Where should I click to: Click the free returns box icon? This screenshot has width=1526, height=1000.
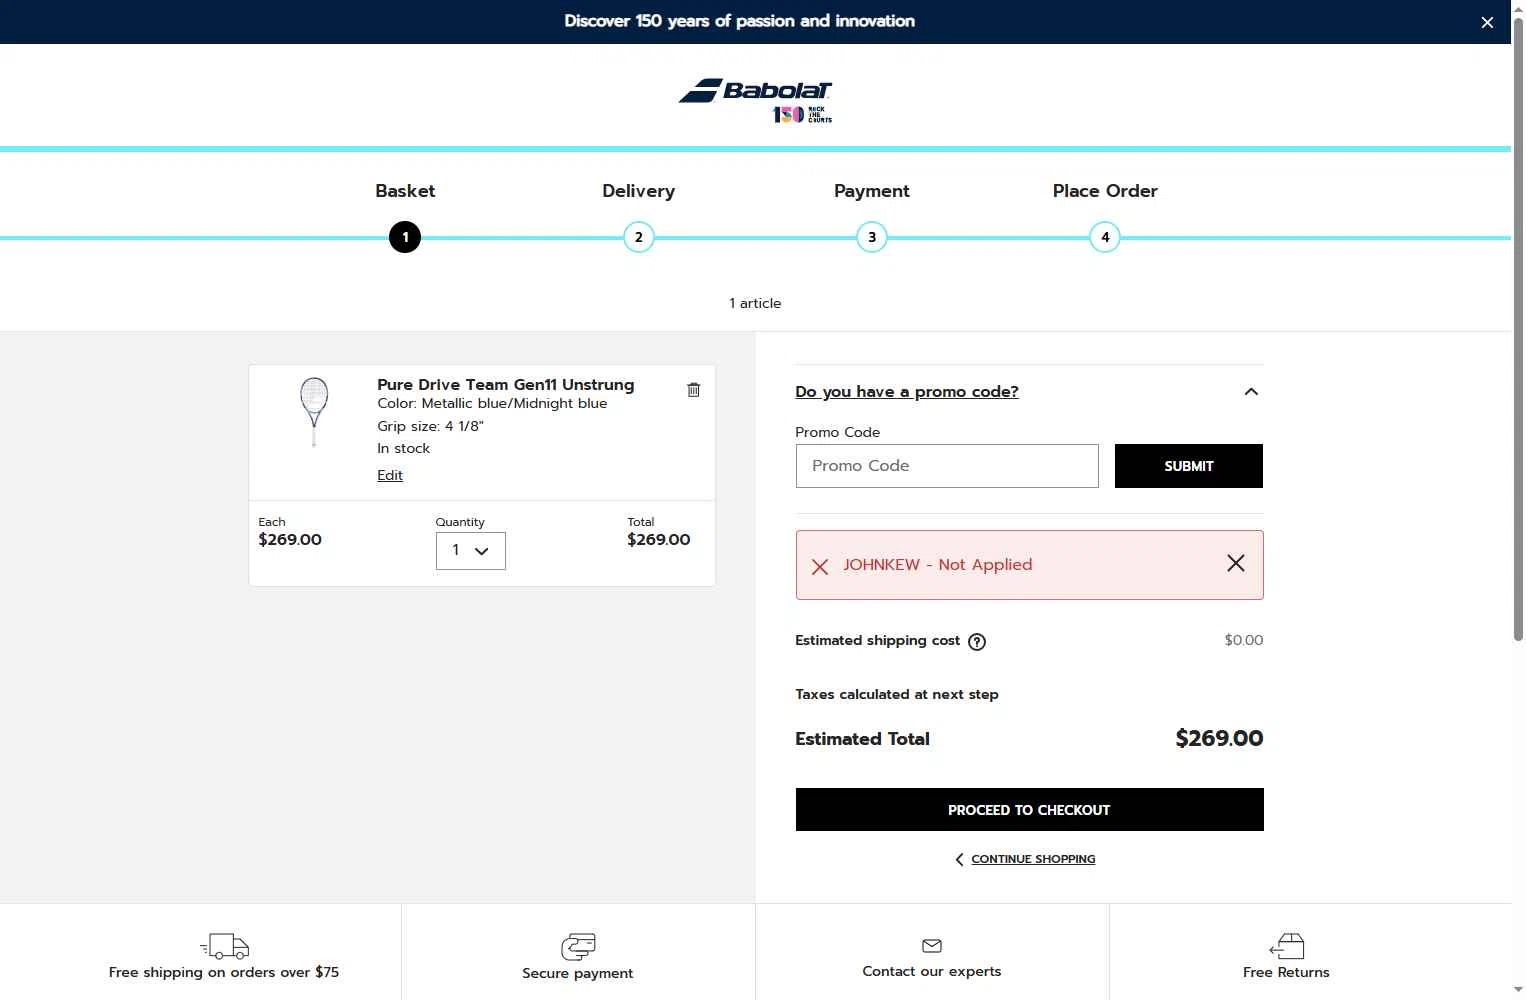(1286, 946)
